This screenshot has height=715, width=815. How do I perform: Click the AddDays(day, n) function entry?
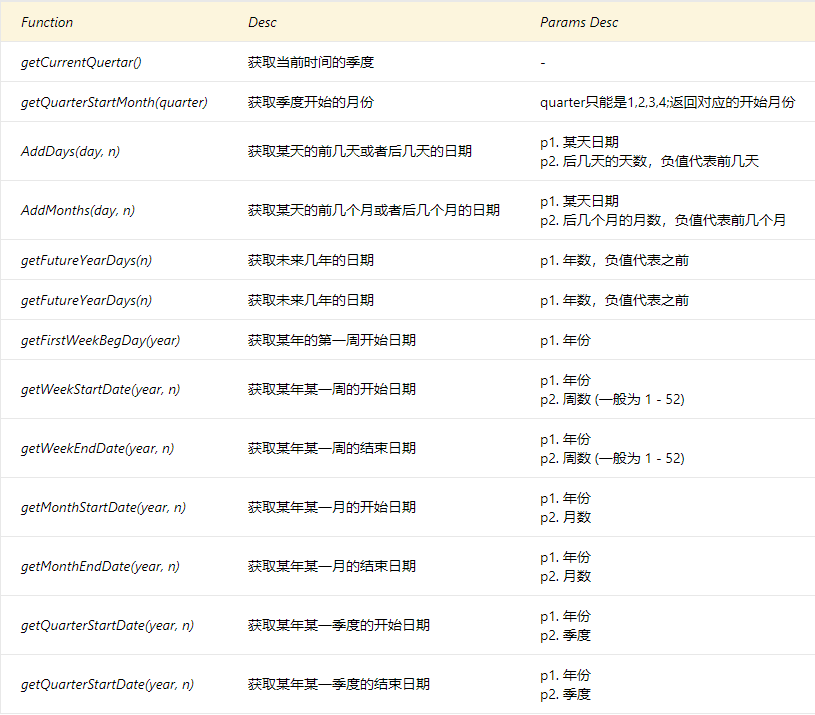click(x=69, y=151)
